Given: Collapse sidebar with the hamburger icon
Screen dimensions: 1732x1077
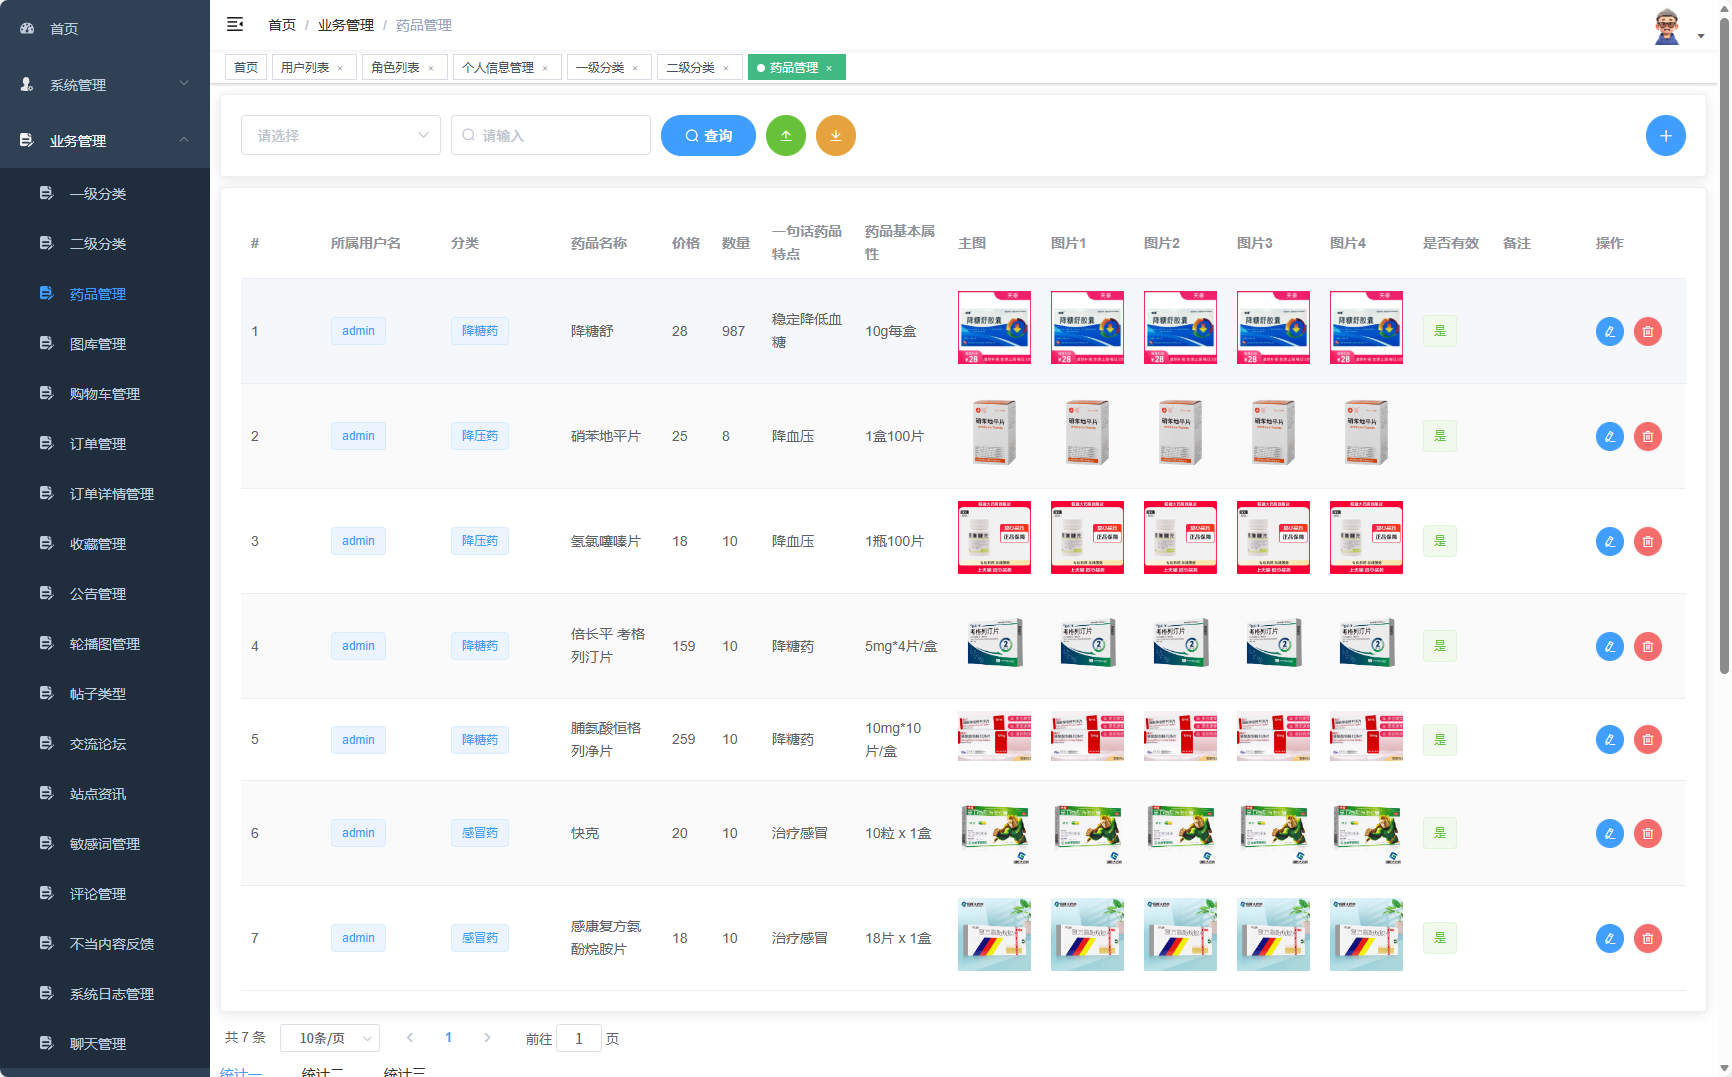Looking at the screenshot, I should [235, 24].
